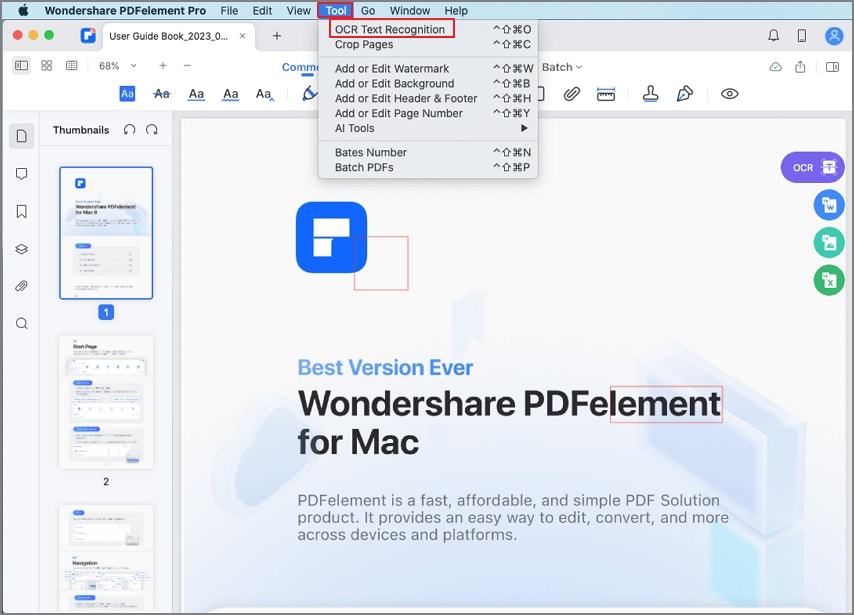Viewport: 854px width, 615px height.
Task: Convert to Excel floating button
Action: click(x=829, y=280)
